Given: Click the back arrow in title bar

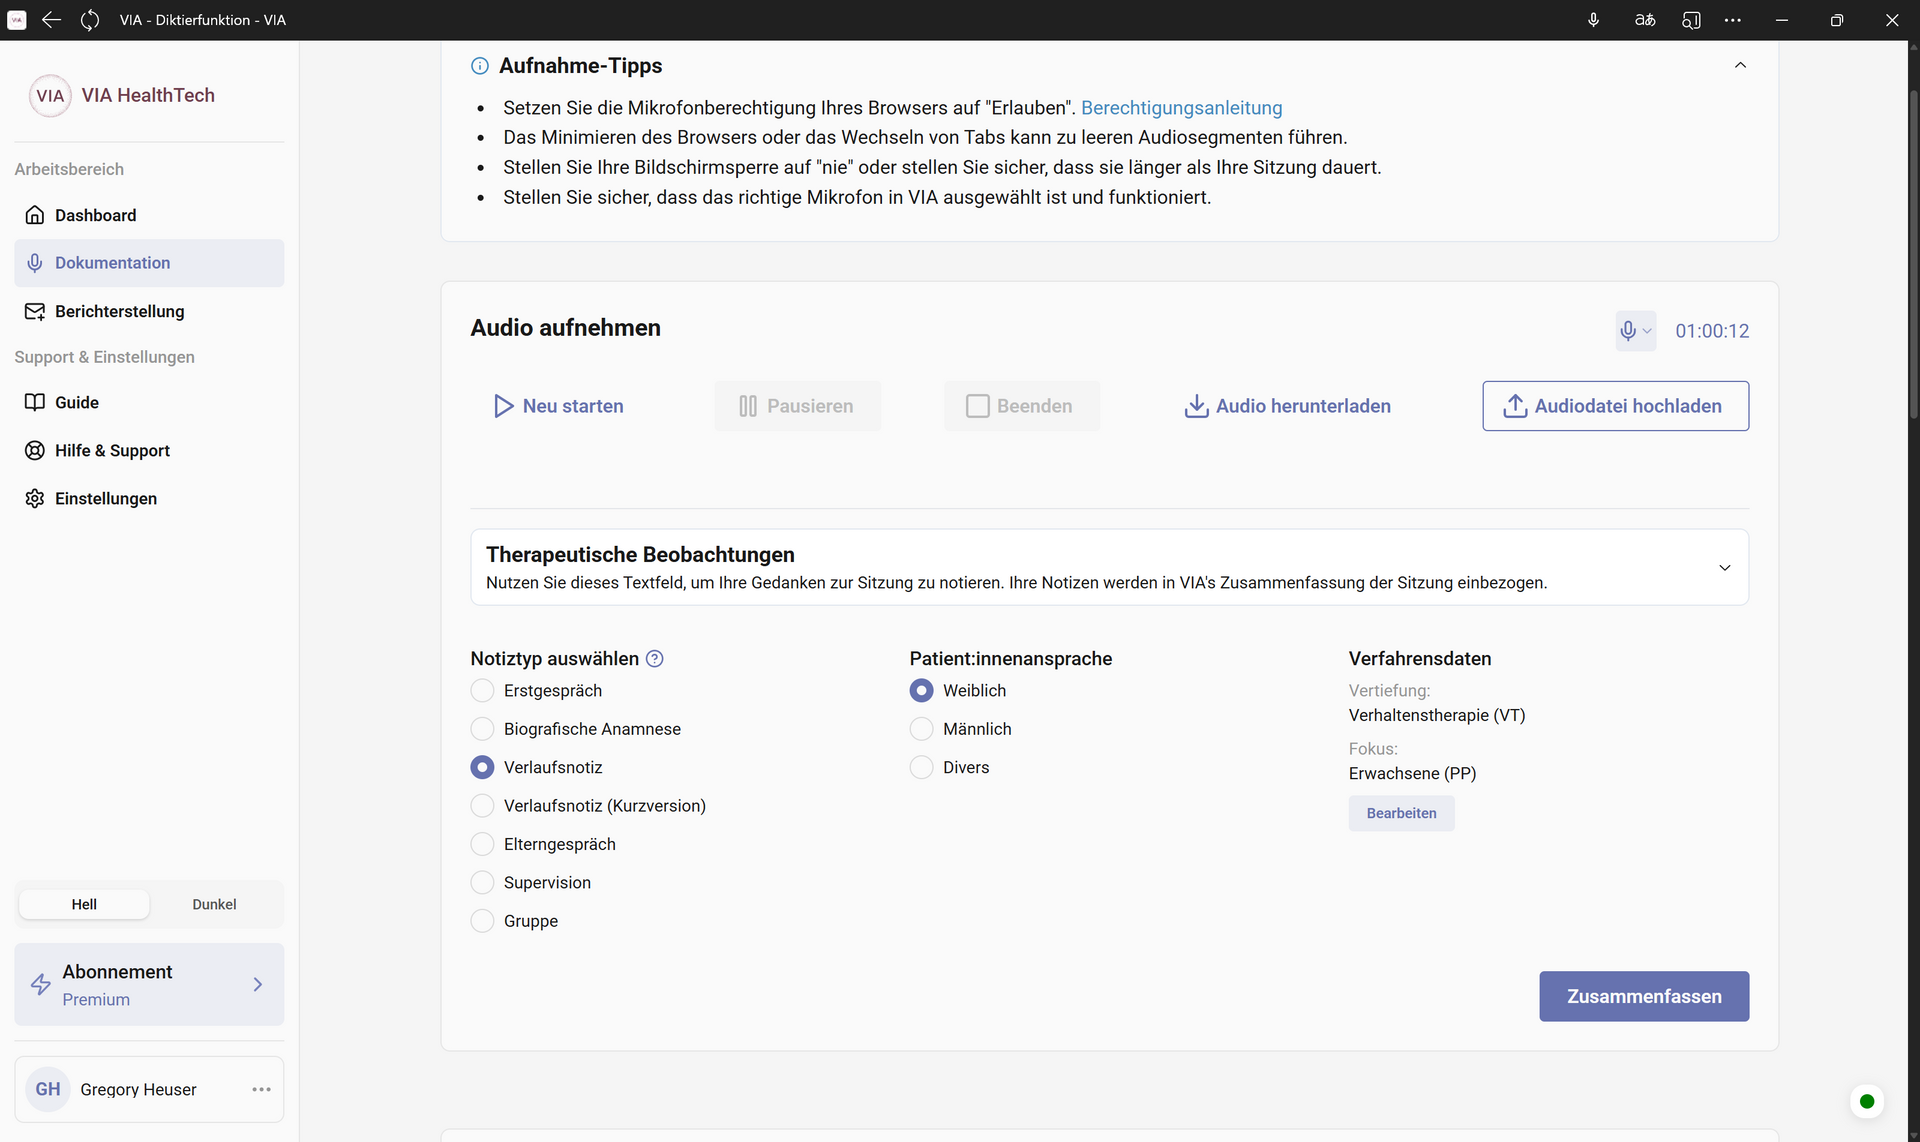Looking at the screenshot, I should pyautogui.click(x=51, y=20).
